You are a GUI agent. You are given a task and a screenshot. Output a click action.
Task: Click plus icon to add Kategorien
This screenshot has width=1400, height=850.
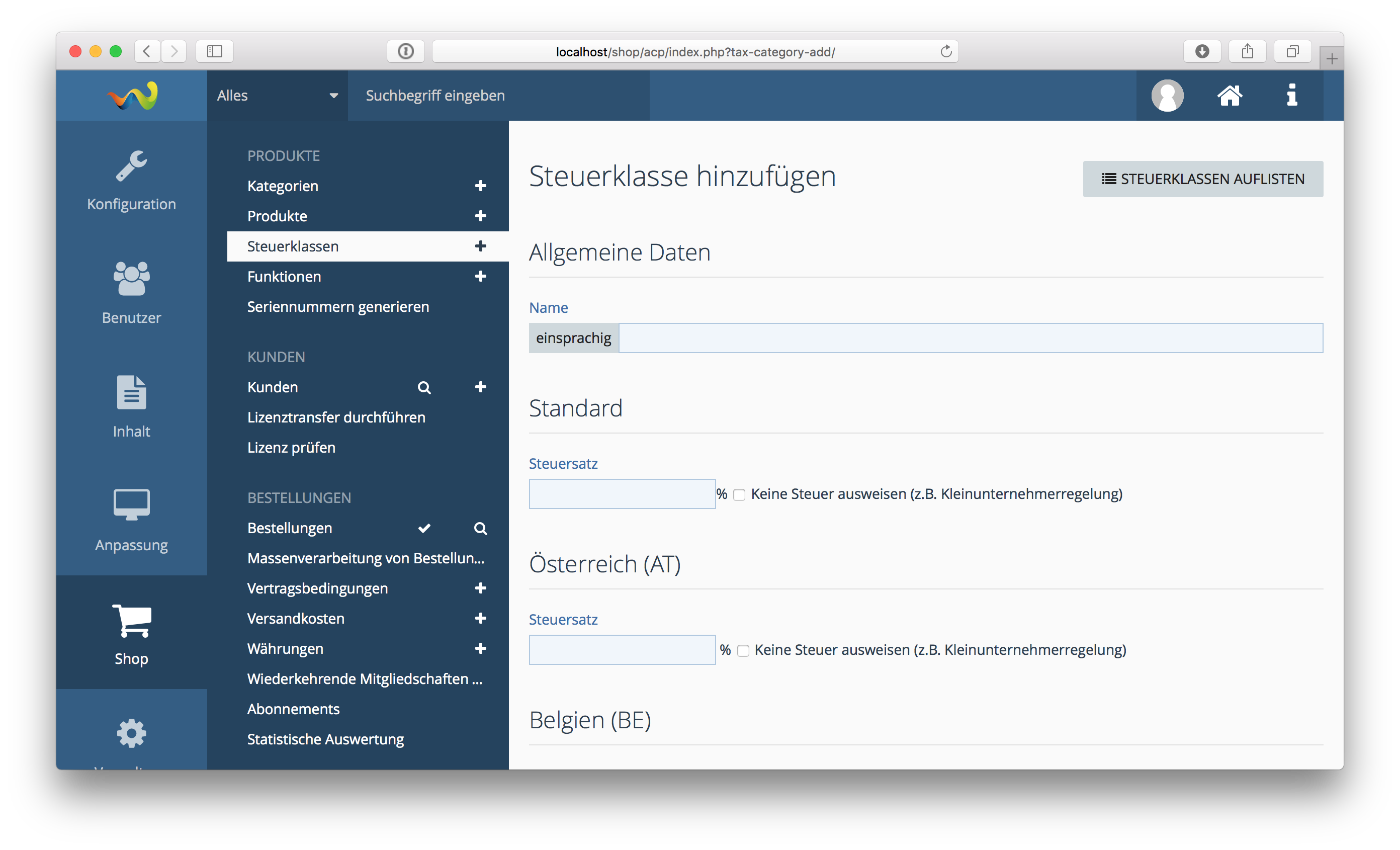[x=480, y=186]
